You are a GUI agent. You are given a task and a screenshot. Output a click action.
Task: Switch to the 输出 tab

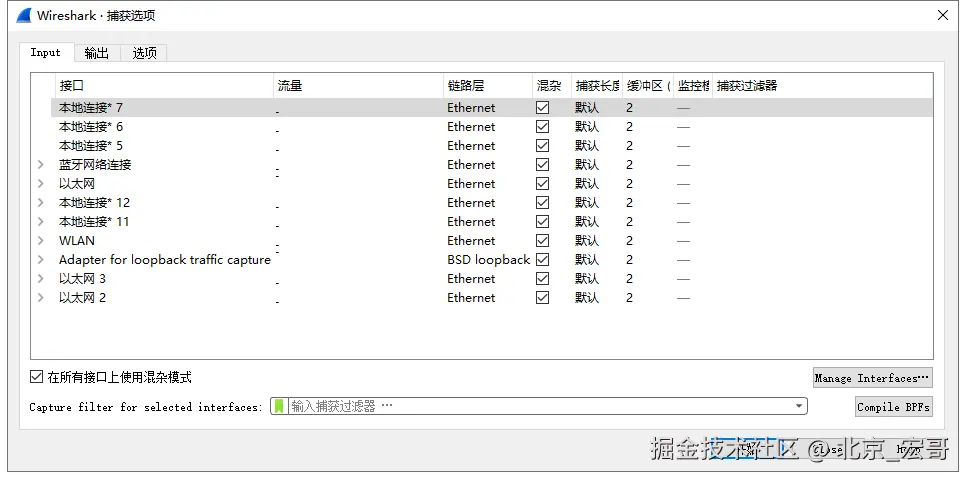[97, 53]
